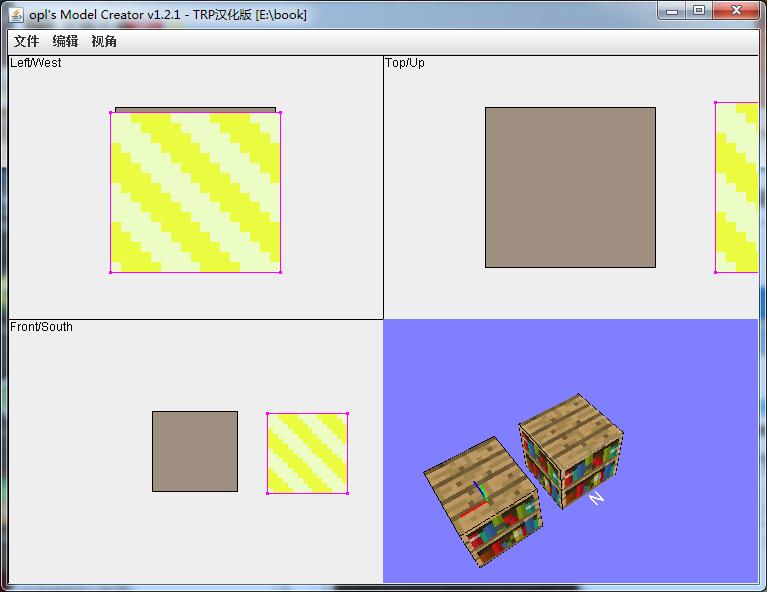Click the partial yellow striped cube in Top/Up view
The width and height of the screenshot is (767, 592).
tap(737, 187)
